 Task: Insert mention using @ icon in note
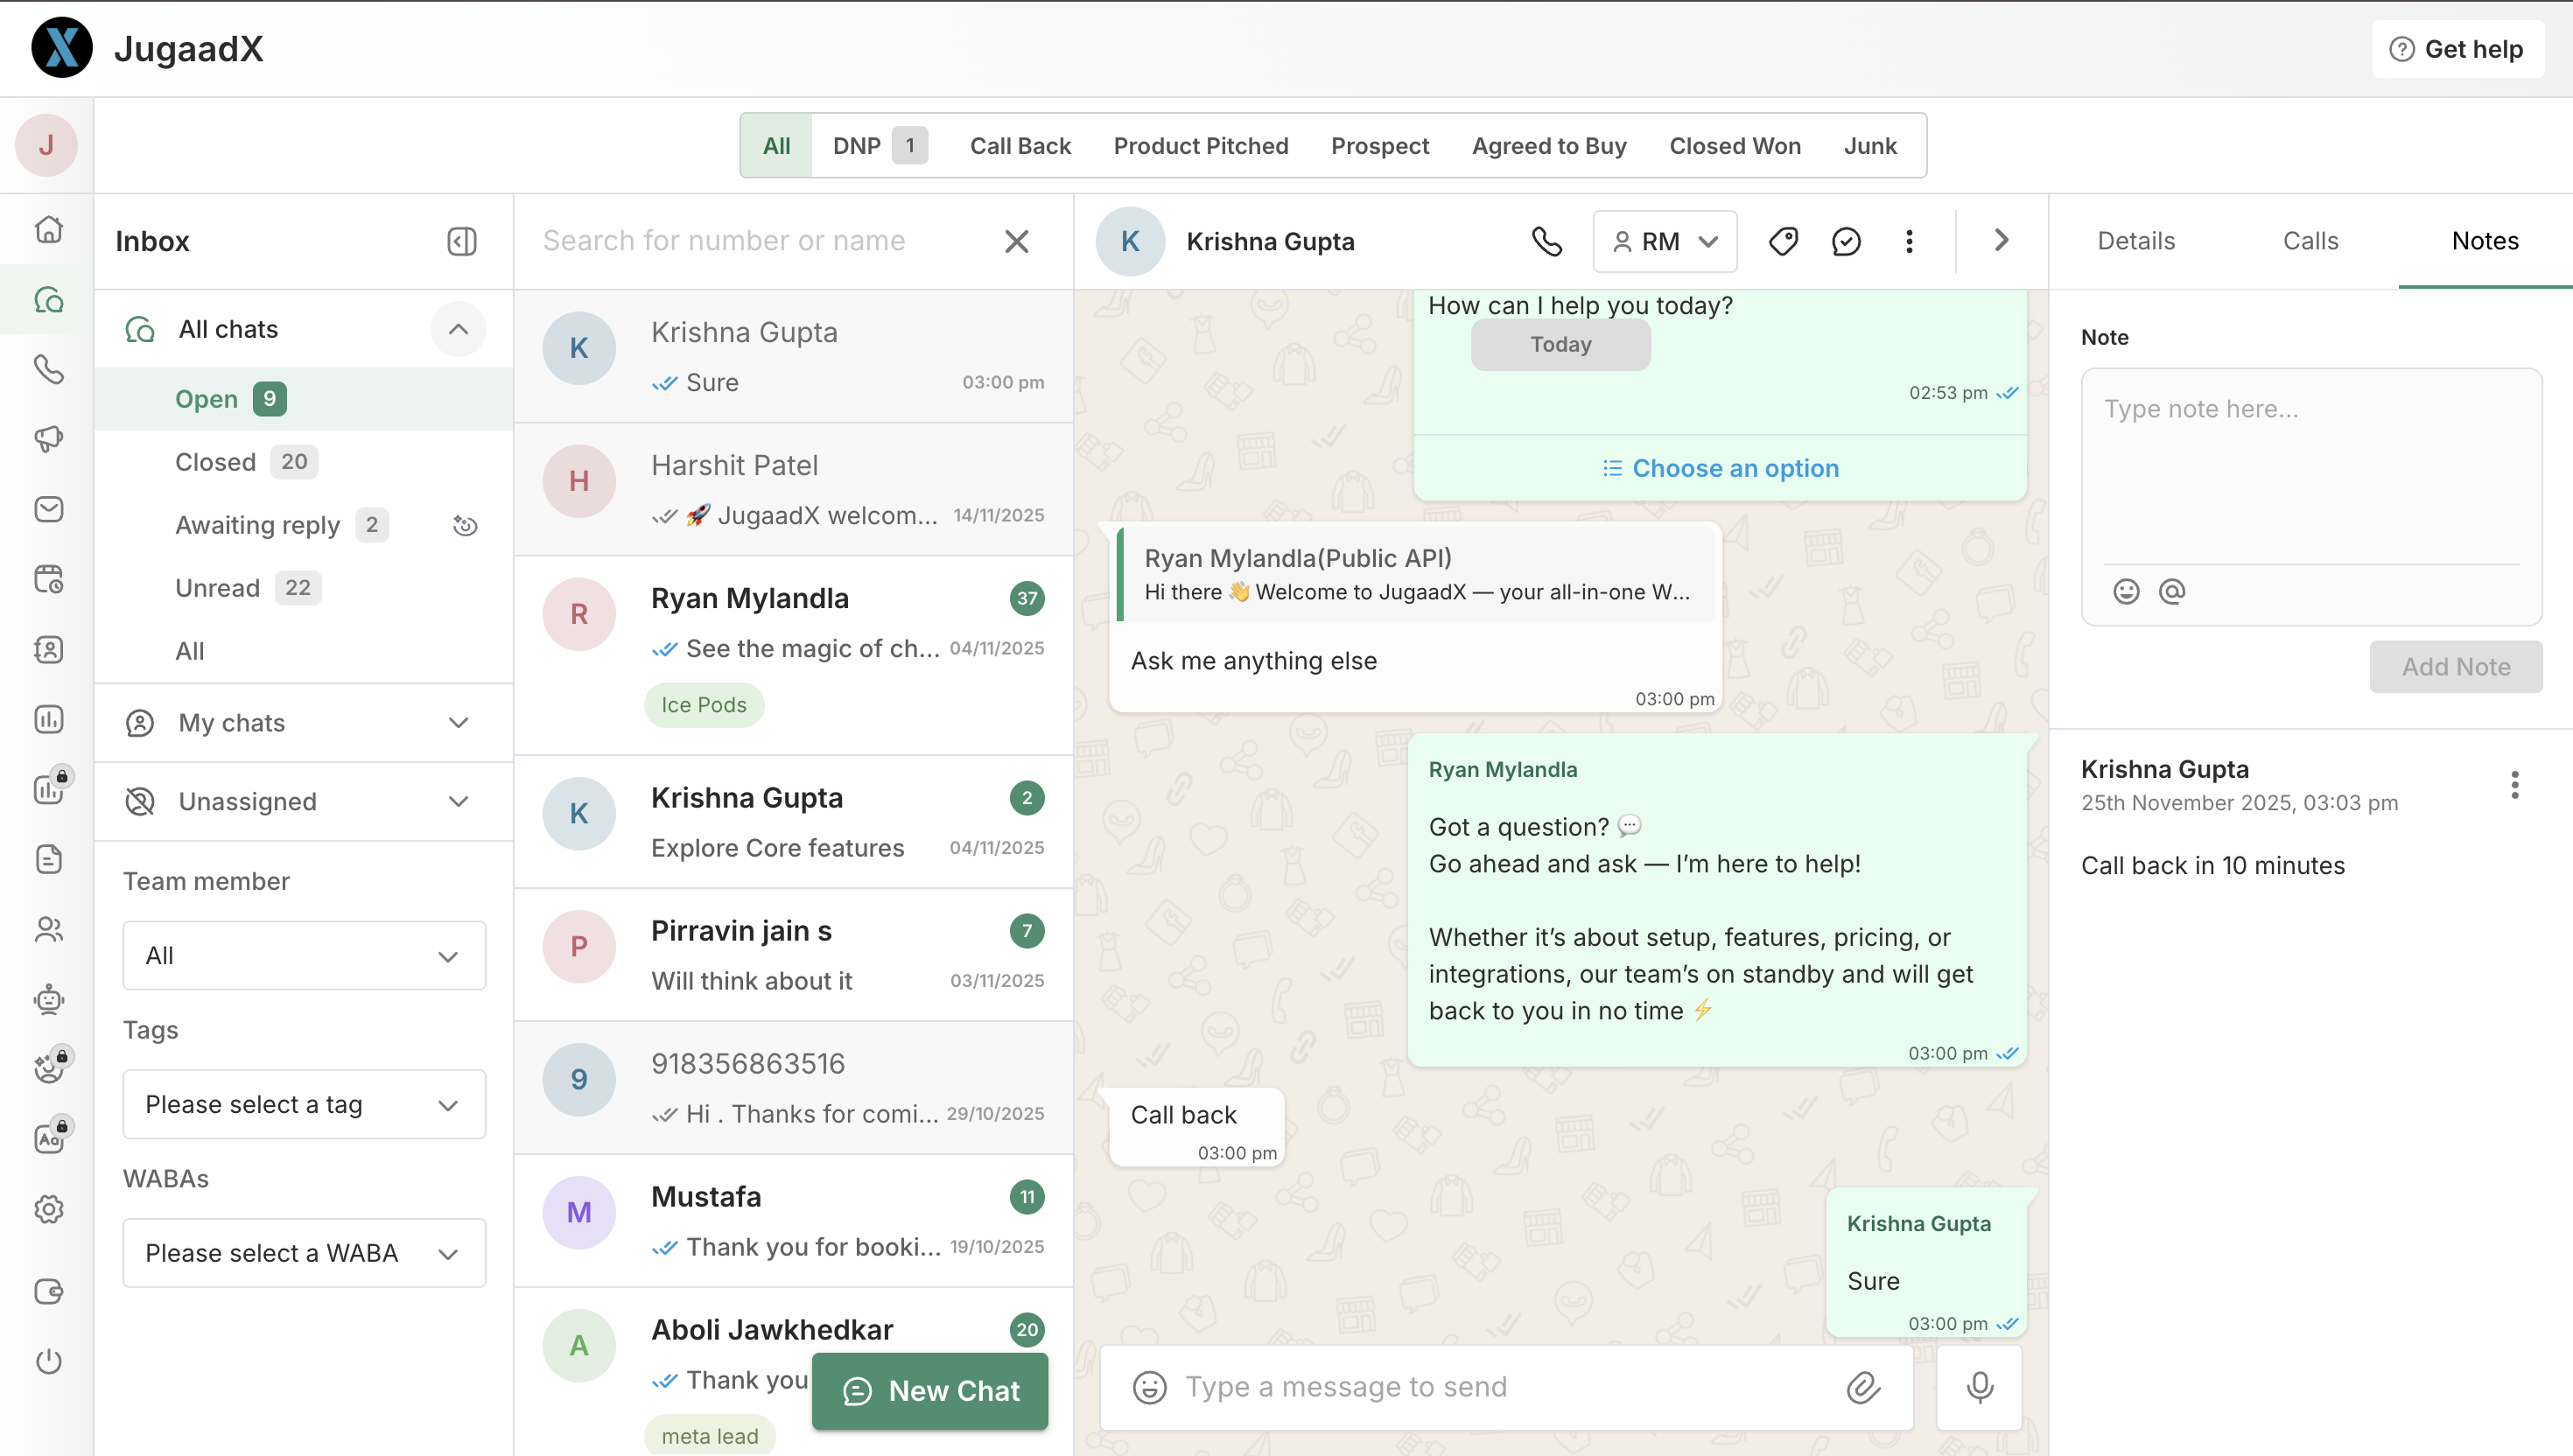(2171, 591)
